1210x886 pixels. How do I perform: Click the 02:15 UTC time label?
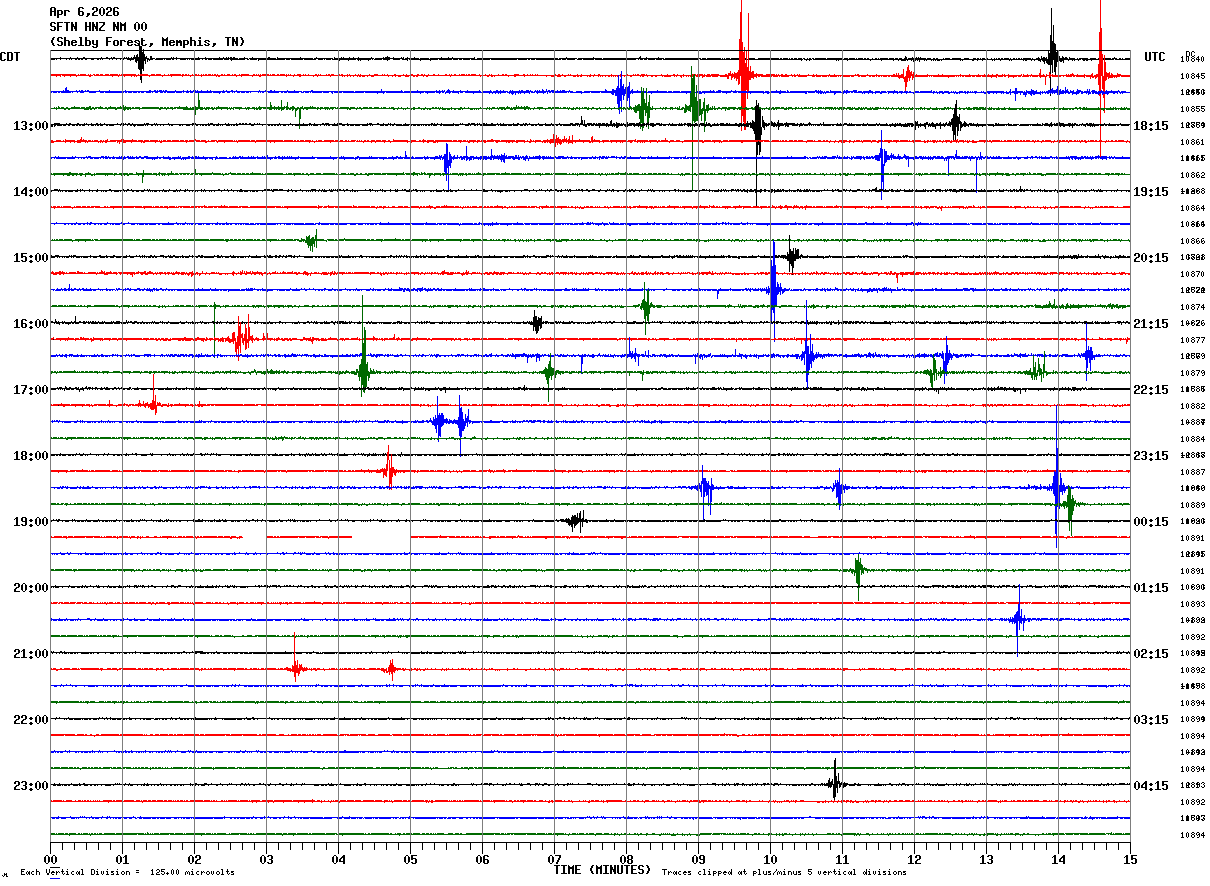pos(1151,654)
